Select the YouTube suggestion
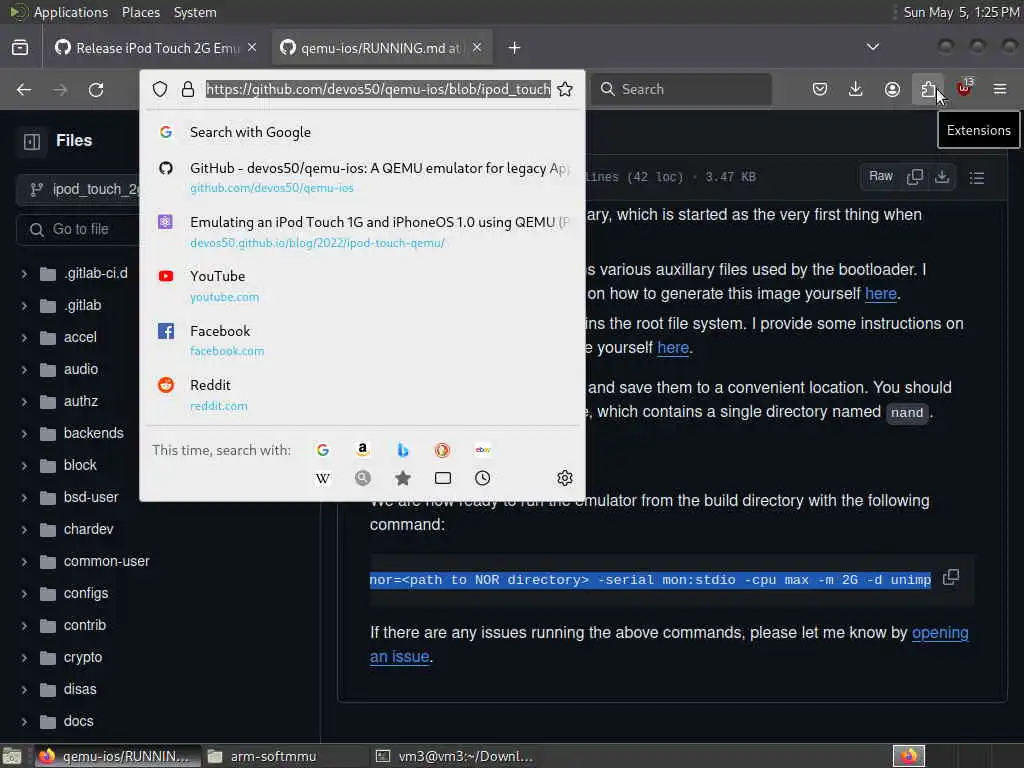Screen dimensions: 1024x768 tap(362, 286)
